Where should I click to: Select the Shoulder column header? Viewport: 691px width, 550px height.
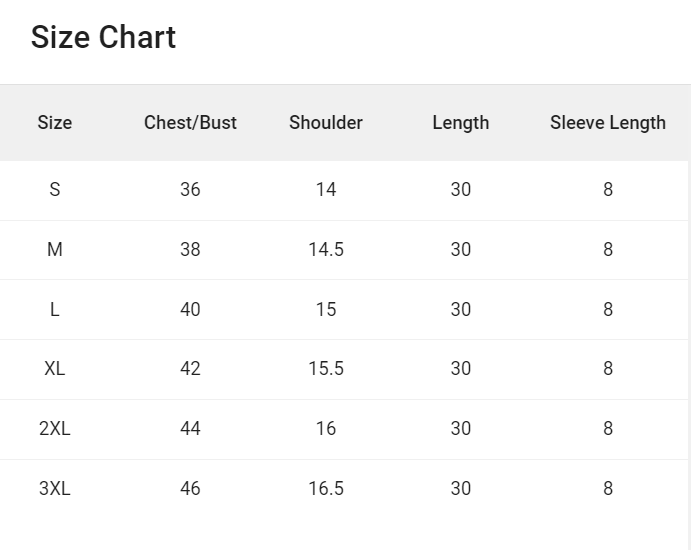(326, 123)
